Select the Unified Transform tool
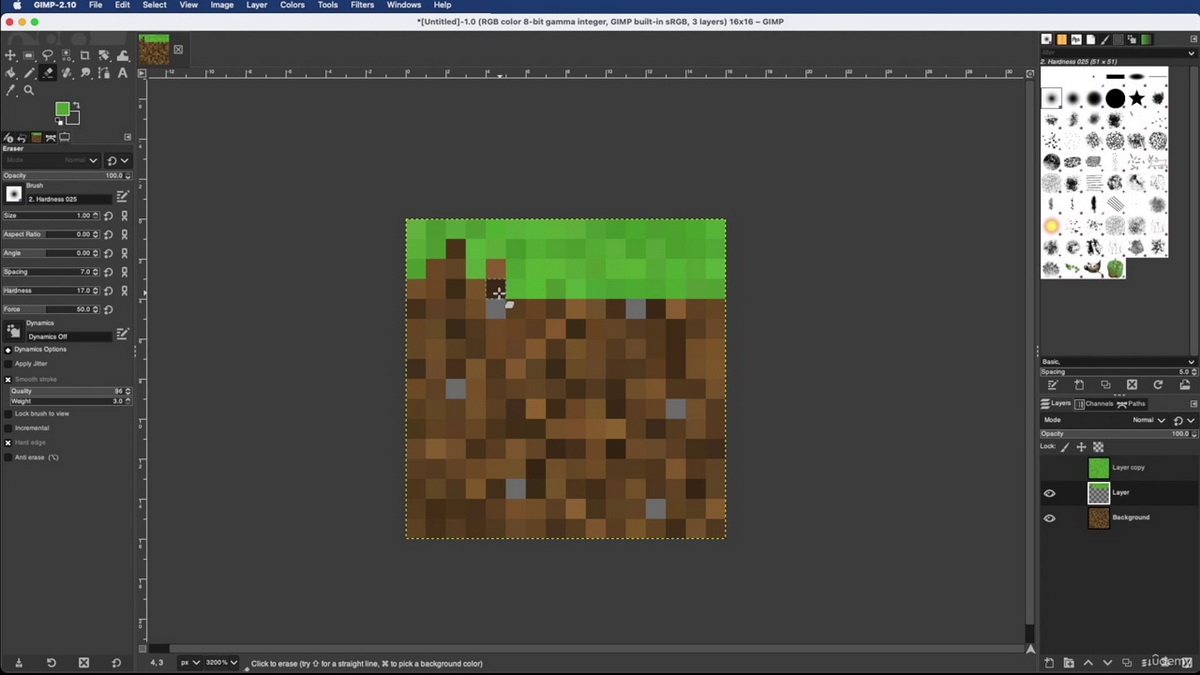The width and height of the screenshot is (1200, 675). [104, 55]
